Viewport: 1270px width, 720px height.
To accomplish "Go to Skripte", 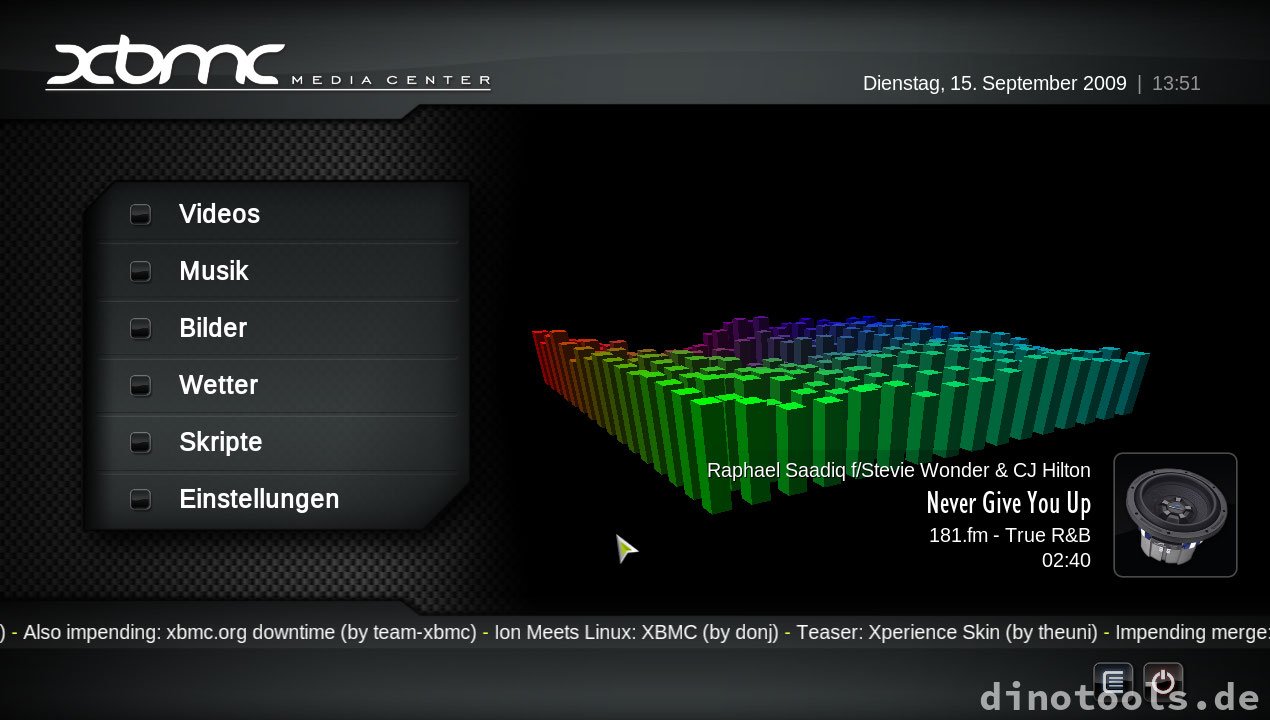I will tap(279, 442).
